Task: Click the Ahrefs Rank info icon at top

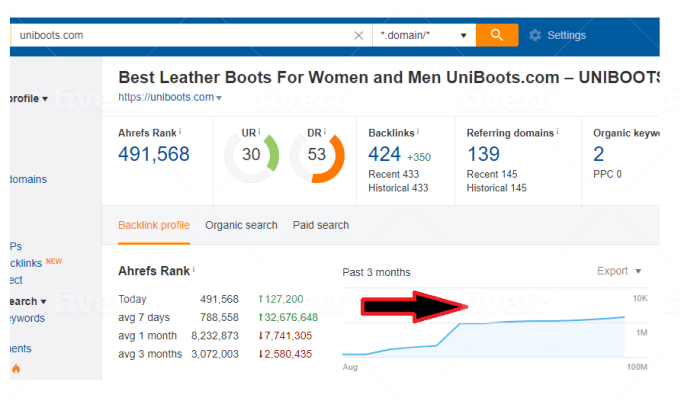Action: point(180,131)
